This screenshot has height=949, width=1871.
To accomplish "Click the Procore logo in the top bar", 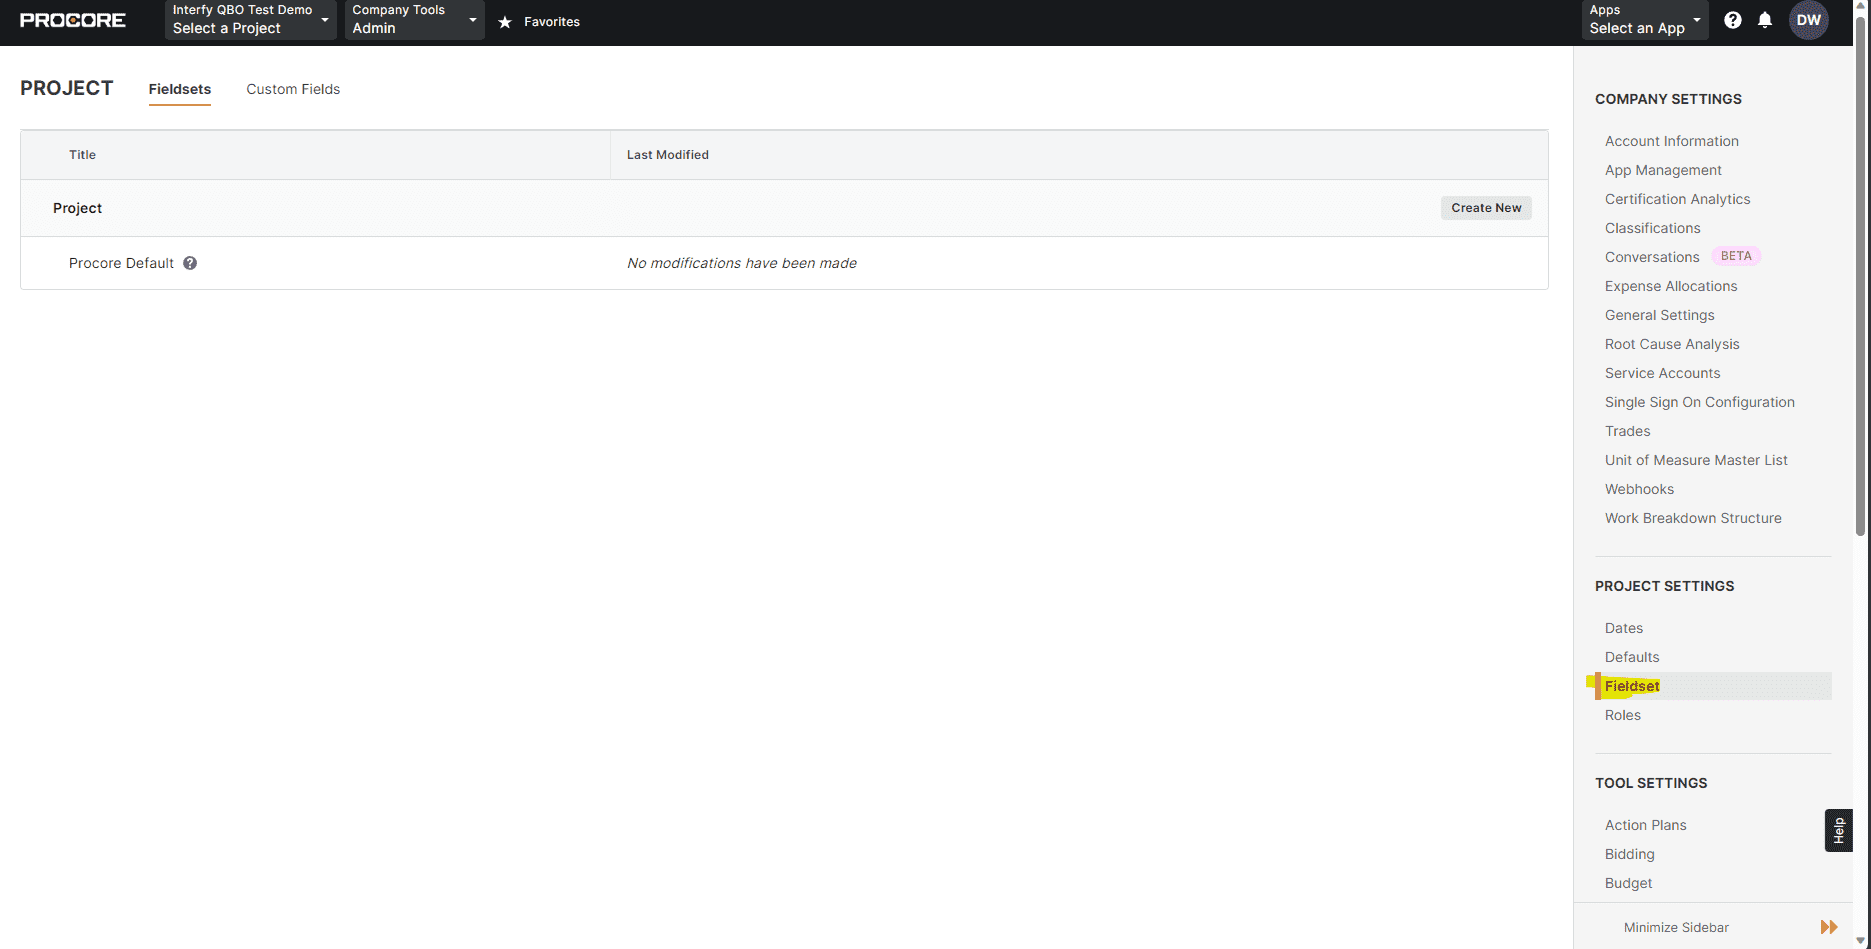I will 72,19.
